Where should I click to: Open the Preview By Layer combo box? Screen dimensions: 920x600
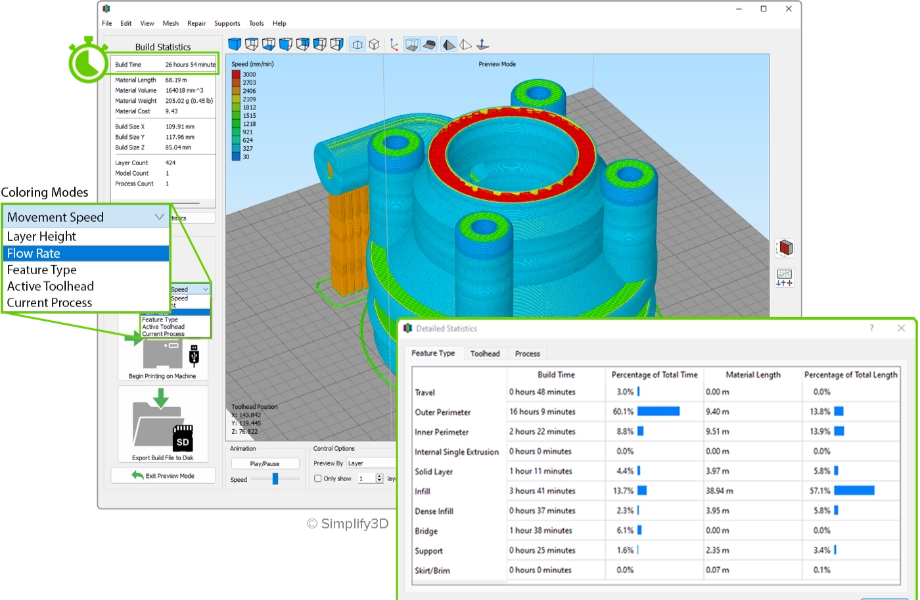click(365, 463)
